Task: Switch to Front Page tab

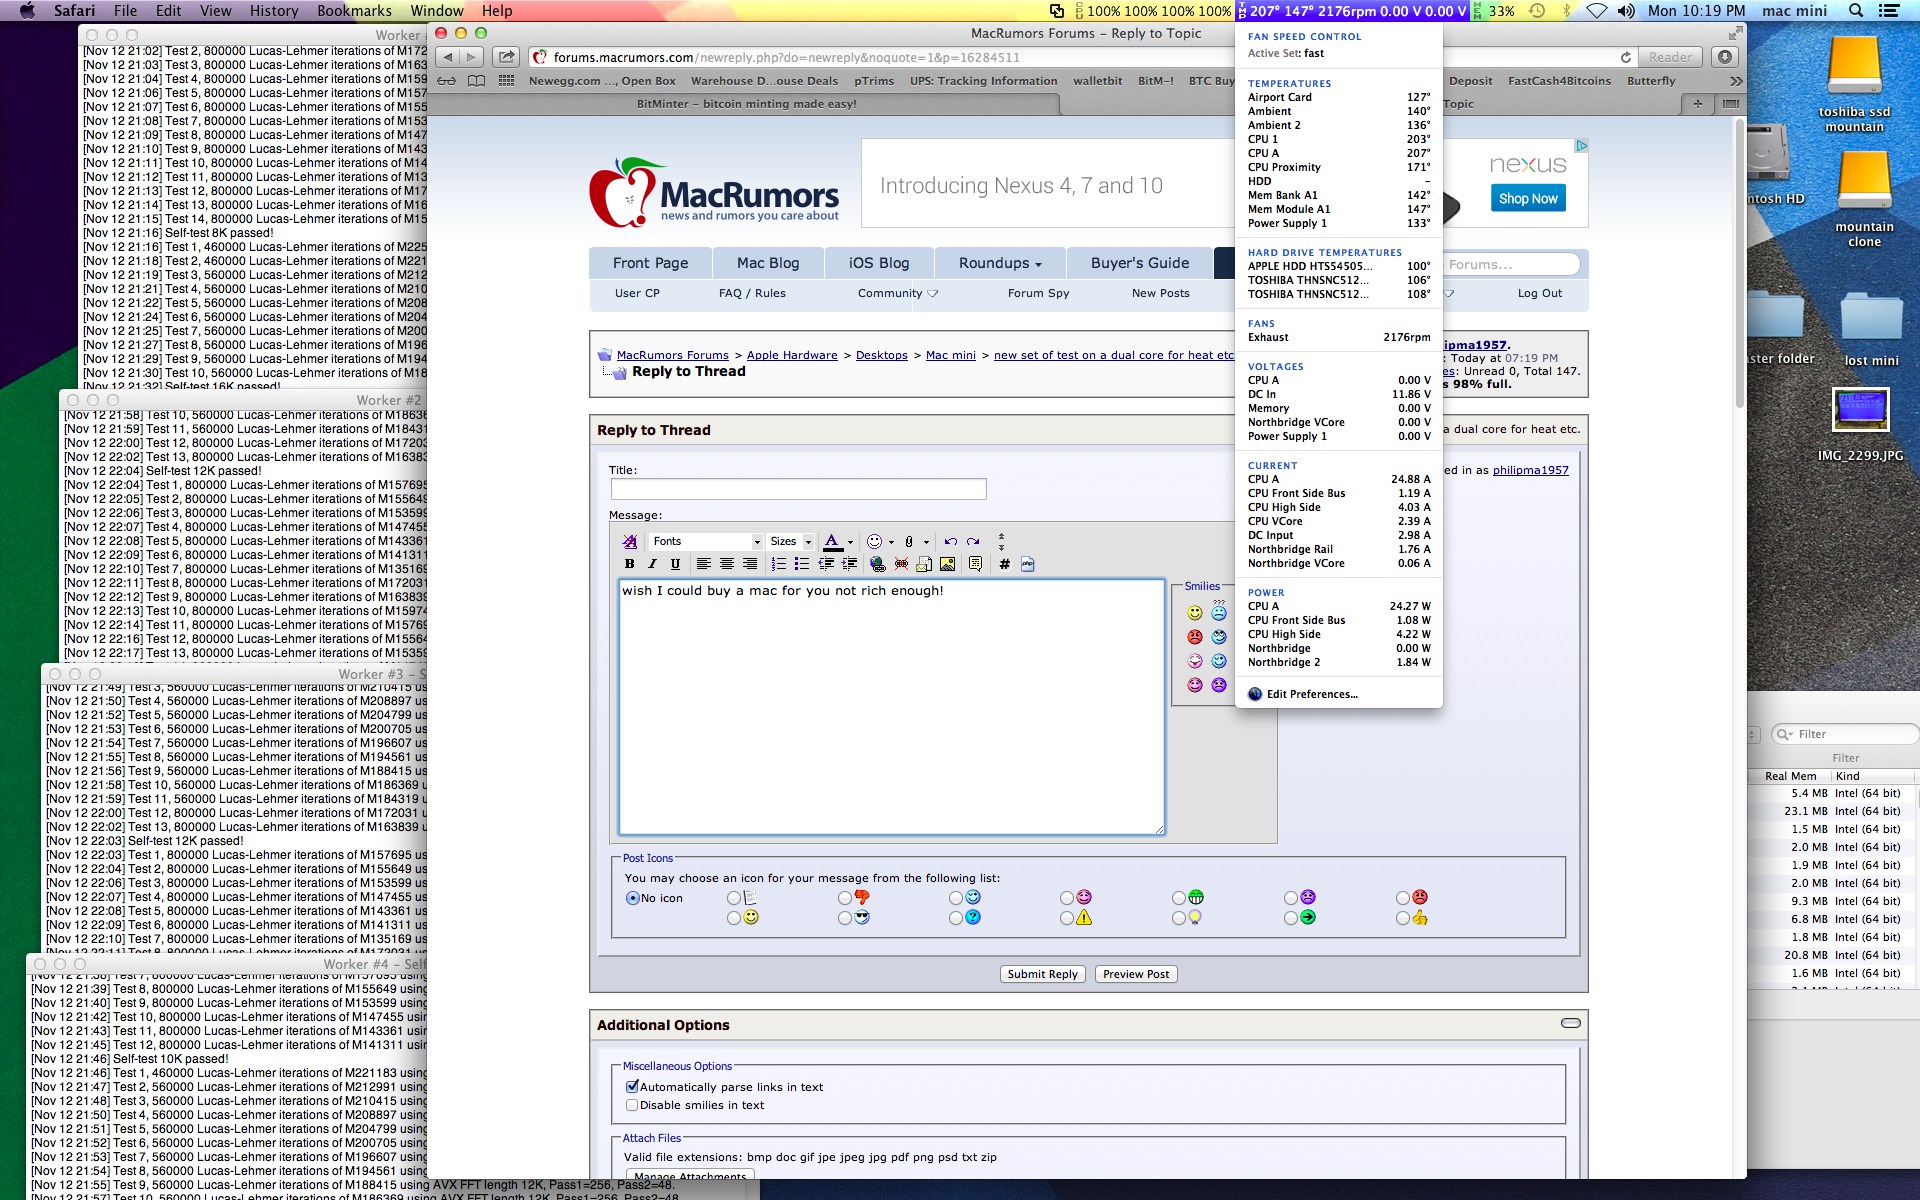Action: point(651,263)
